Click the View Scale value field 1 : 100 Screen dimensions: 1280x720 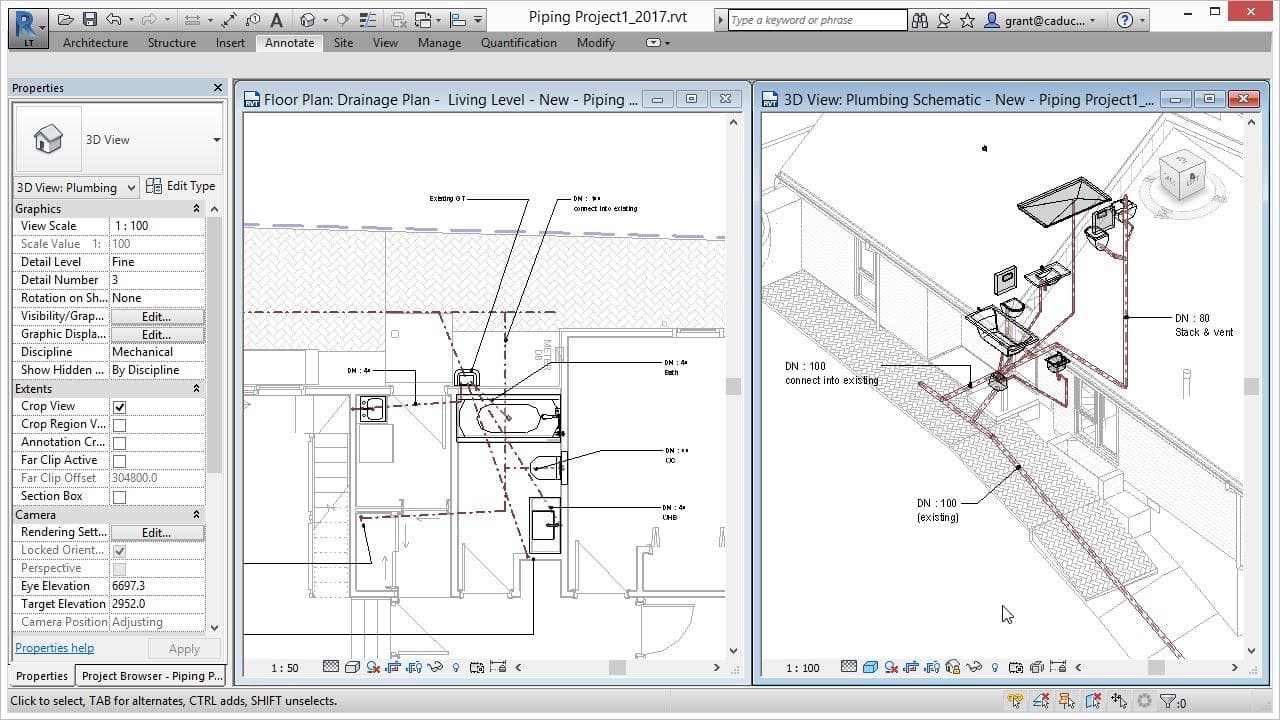coord(156,227)
